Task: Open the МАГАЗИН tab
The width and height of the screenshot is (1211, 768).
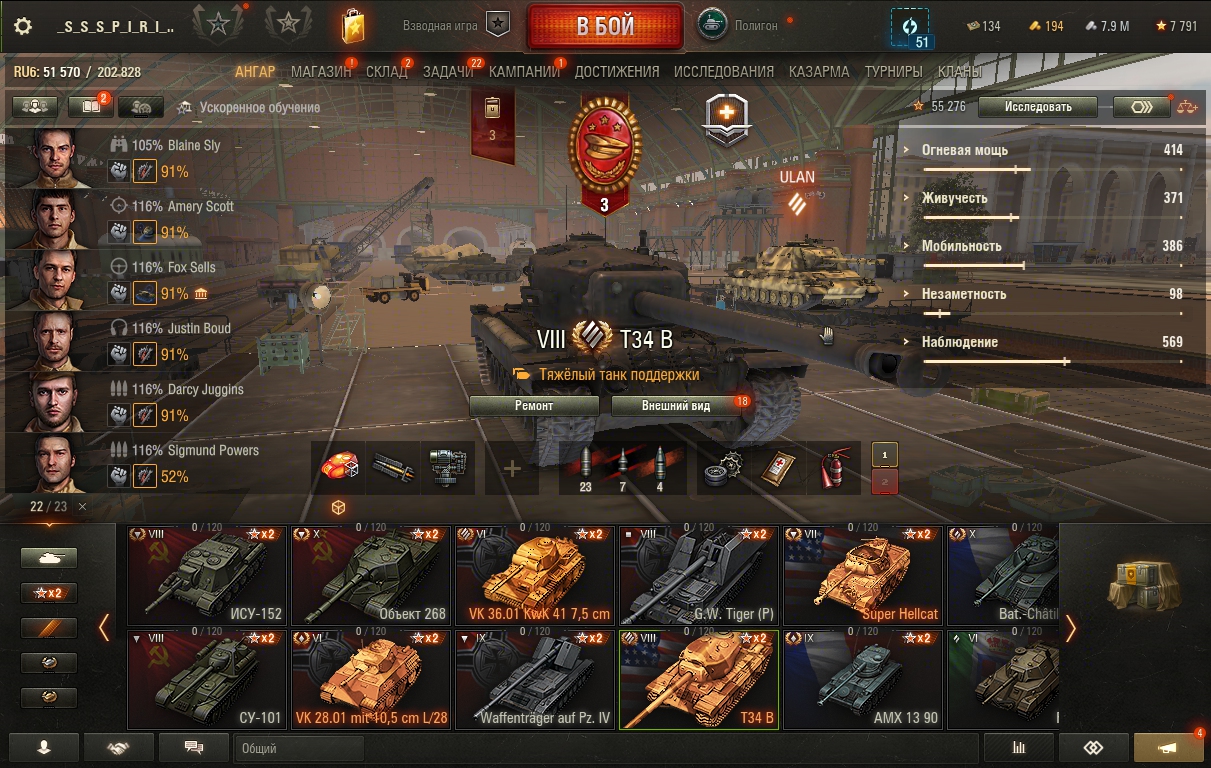Action: [321, 72]
